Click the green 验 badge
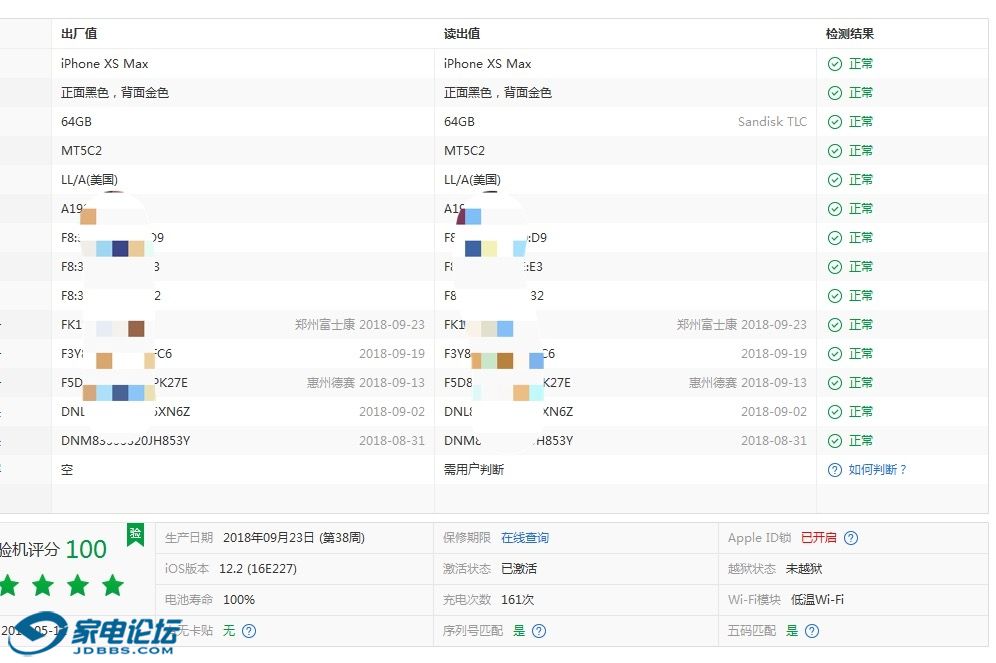 (x=135, y=534)
